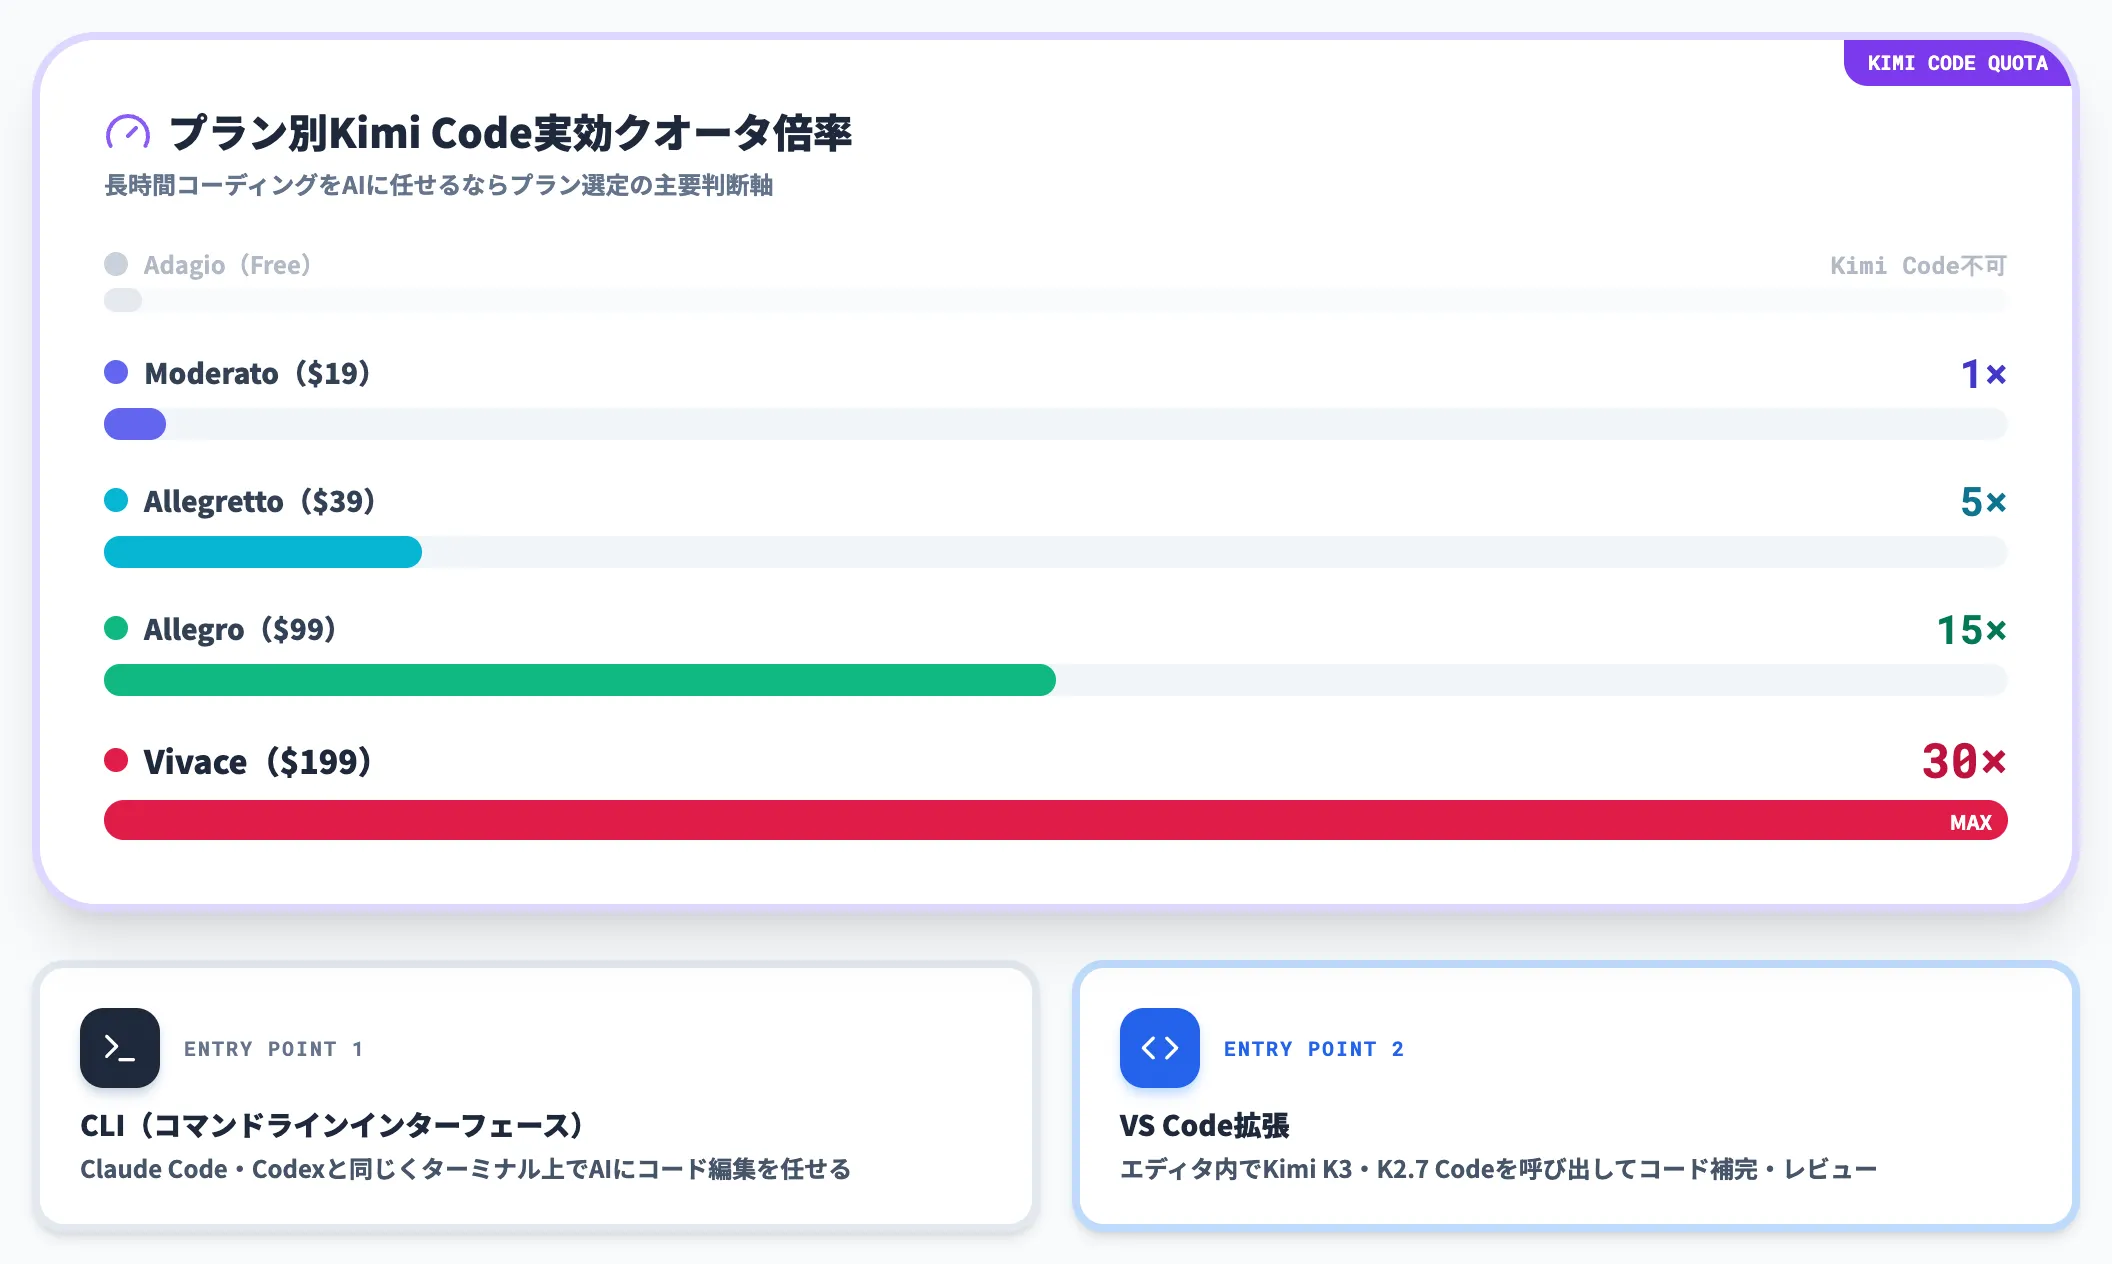Click the cyan Allegretto plan dot

[116, 500]
